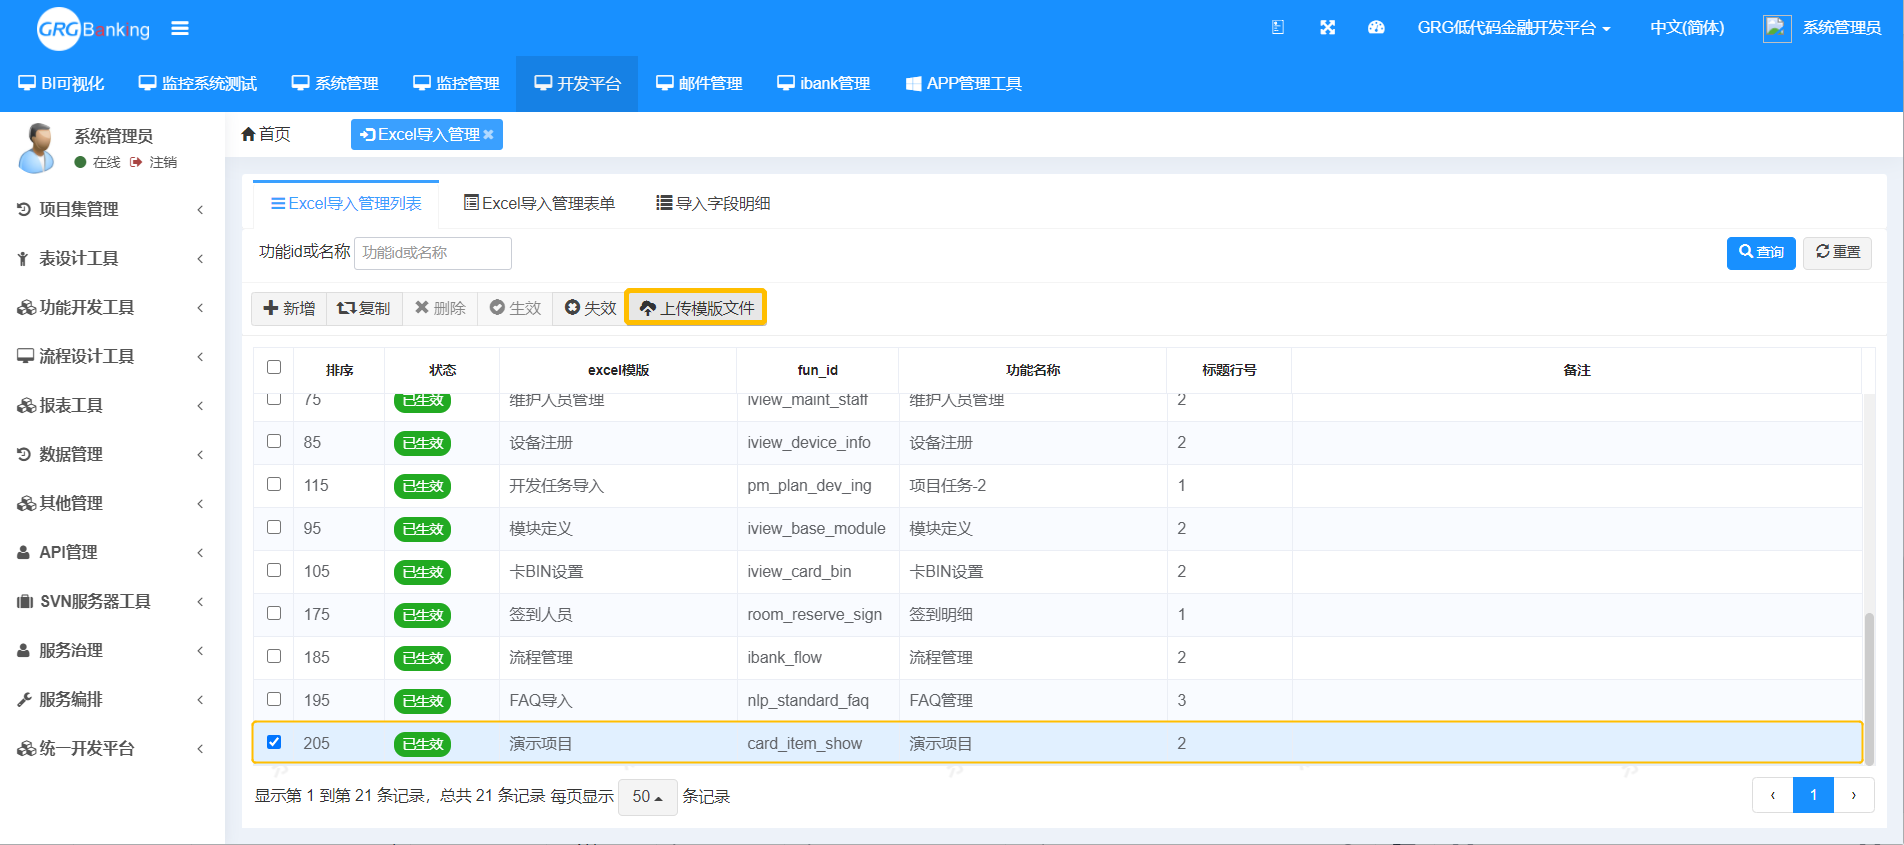Open the GRG低代码金融开发平台 dropdown
The width and height of the screenshot is (1904, 845).
click(1513, 28)
